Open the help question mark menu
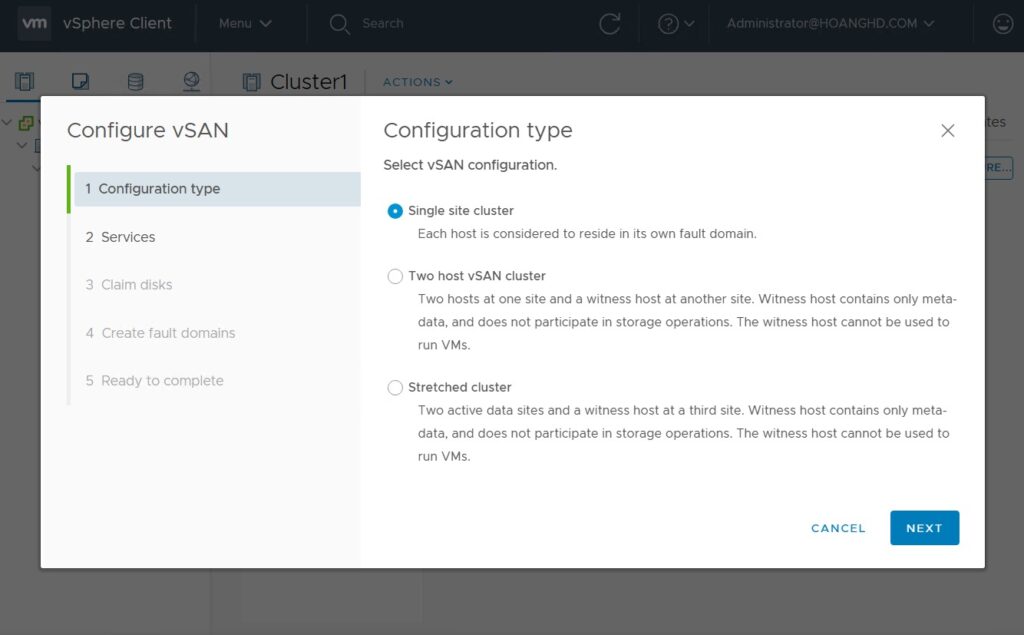1024x635 pixels. coord(675,24)
